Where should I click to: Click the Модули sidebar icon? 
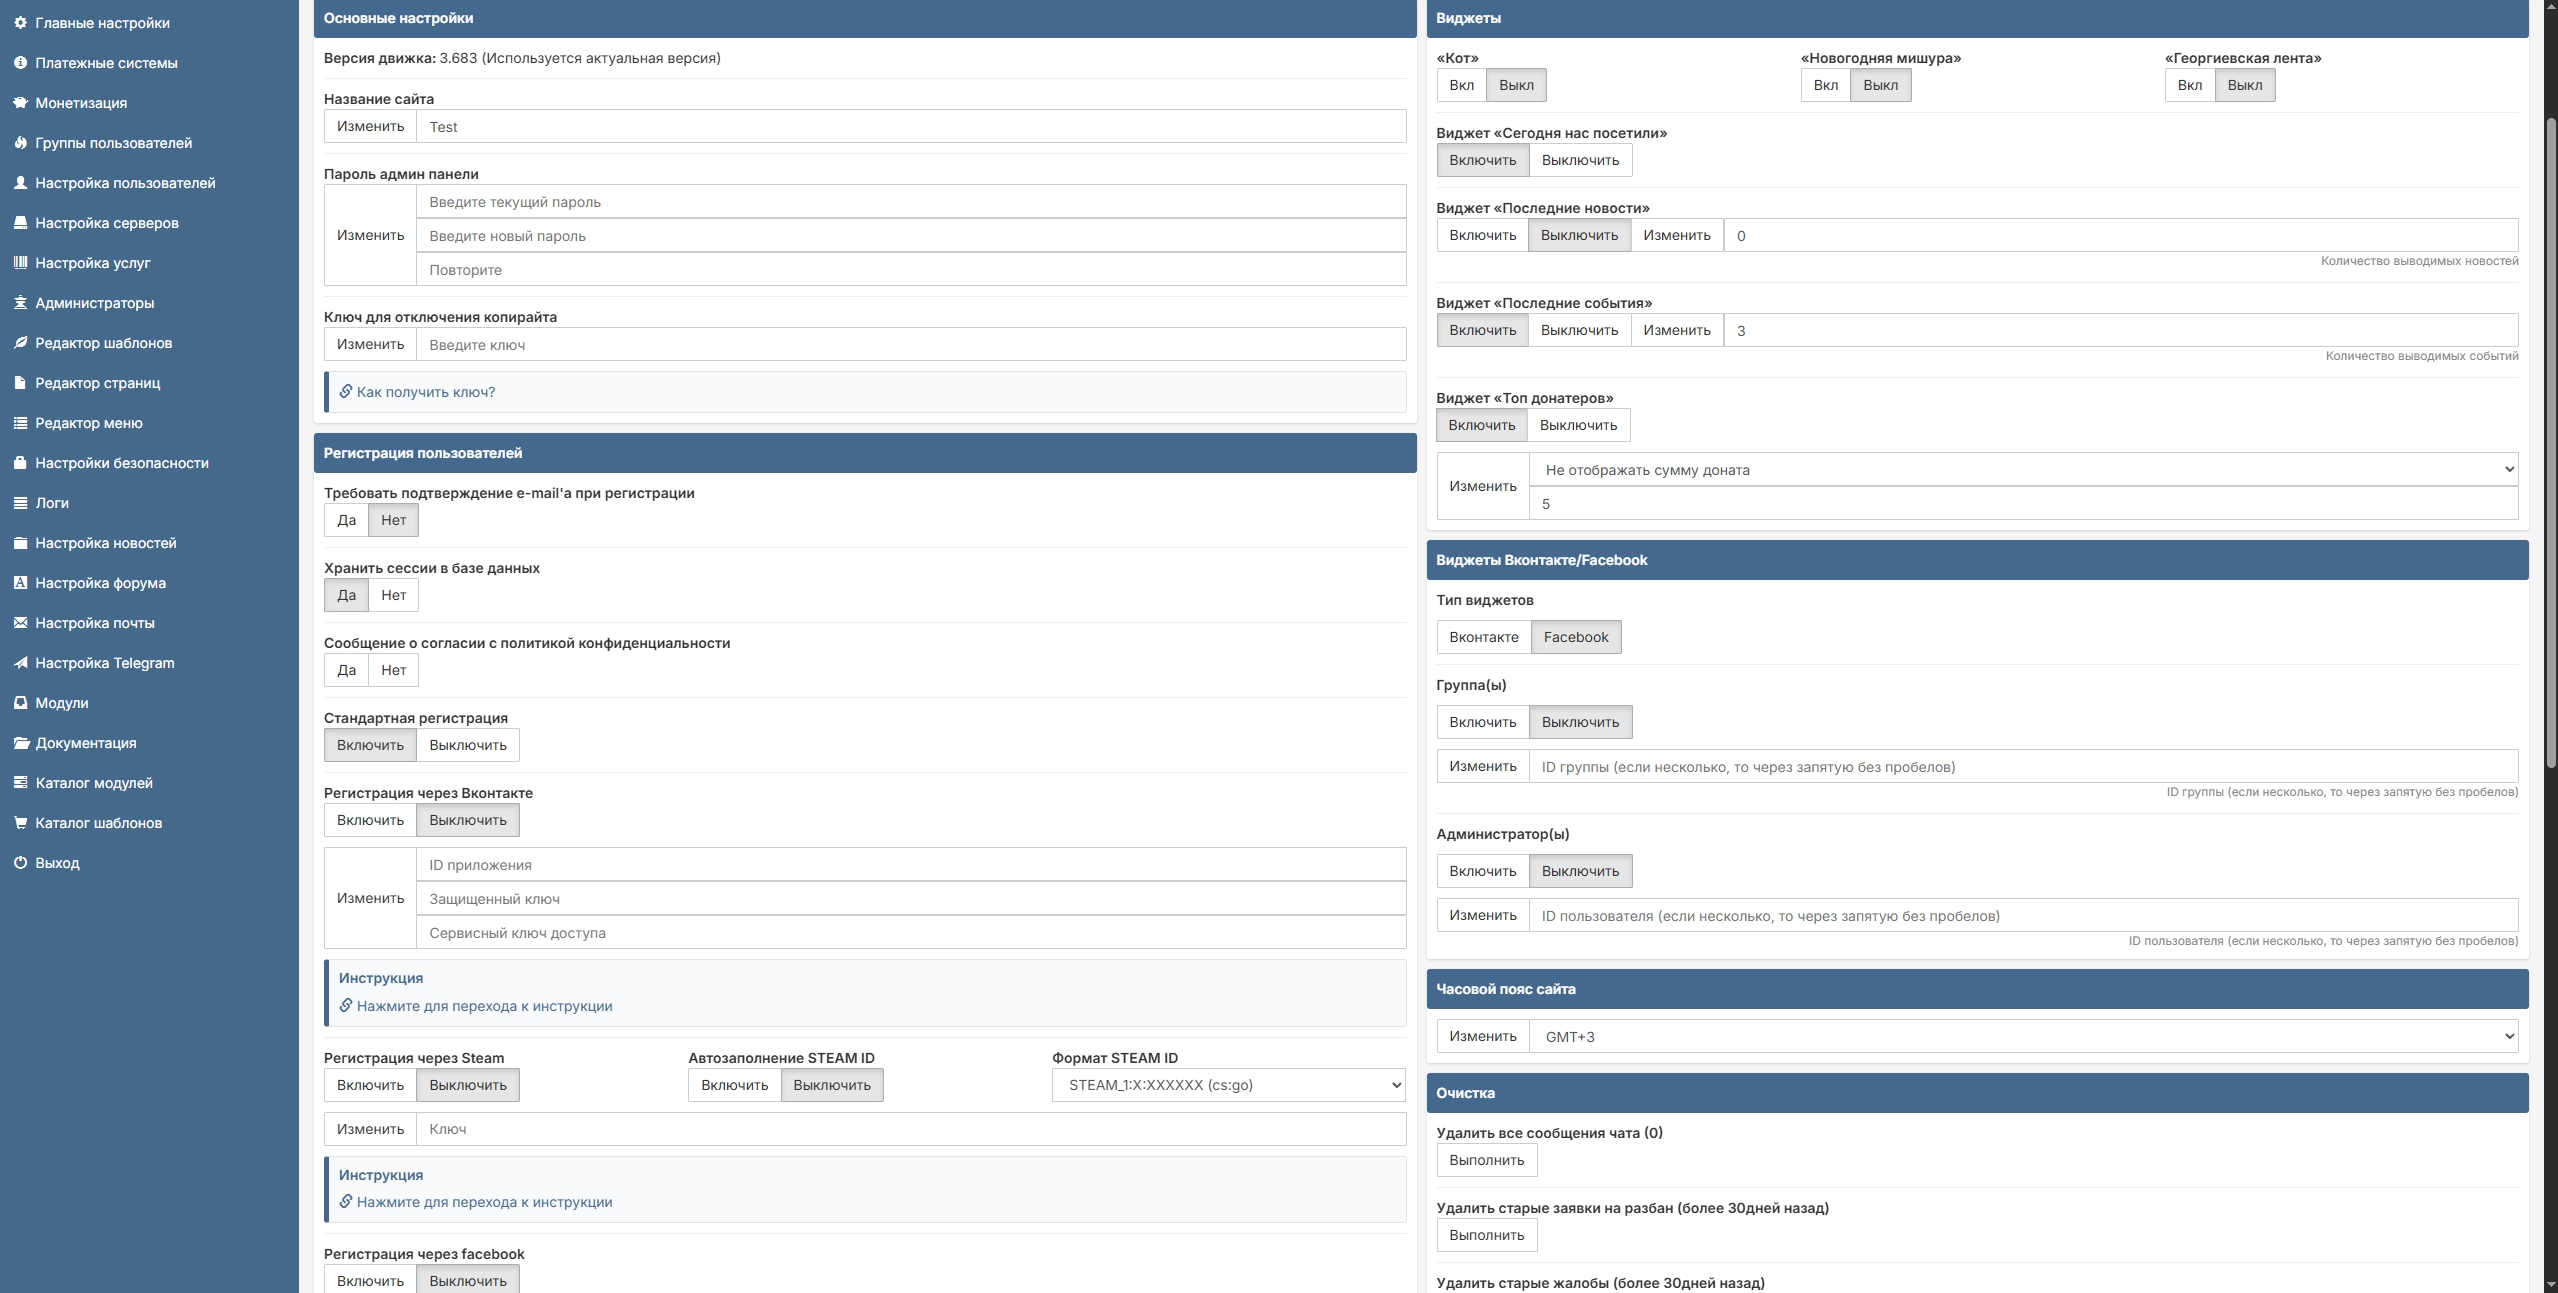coord(20,703)
